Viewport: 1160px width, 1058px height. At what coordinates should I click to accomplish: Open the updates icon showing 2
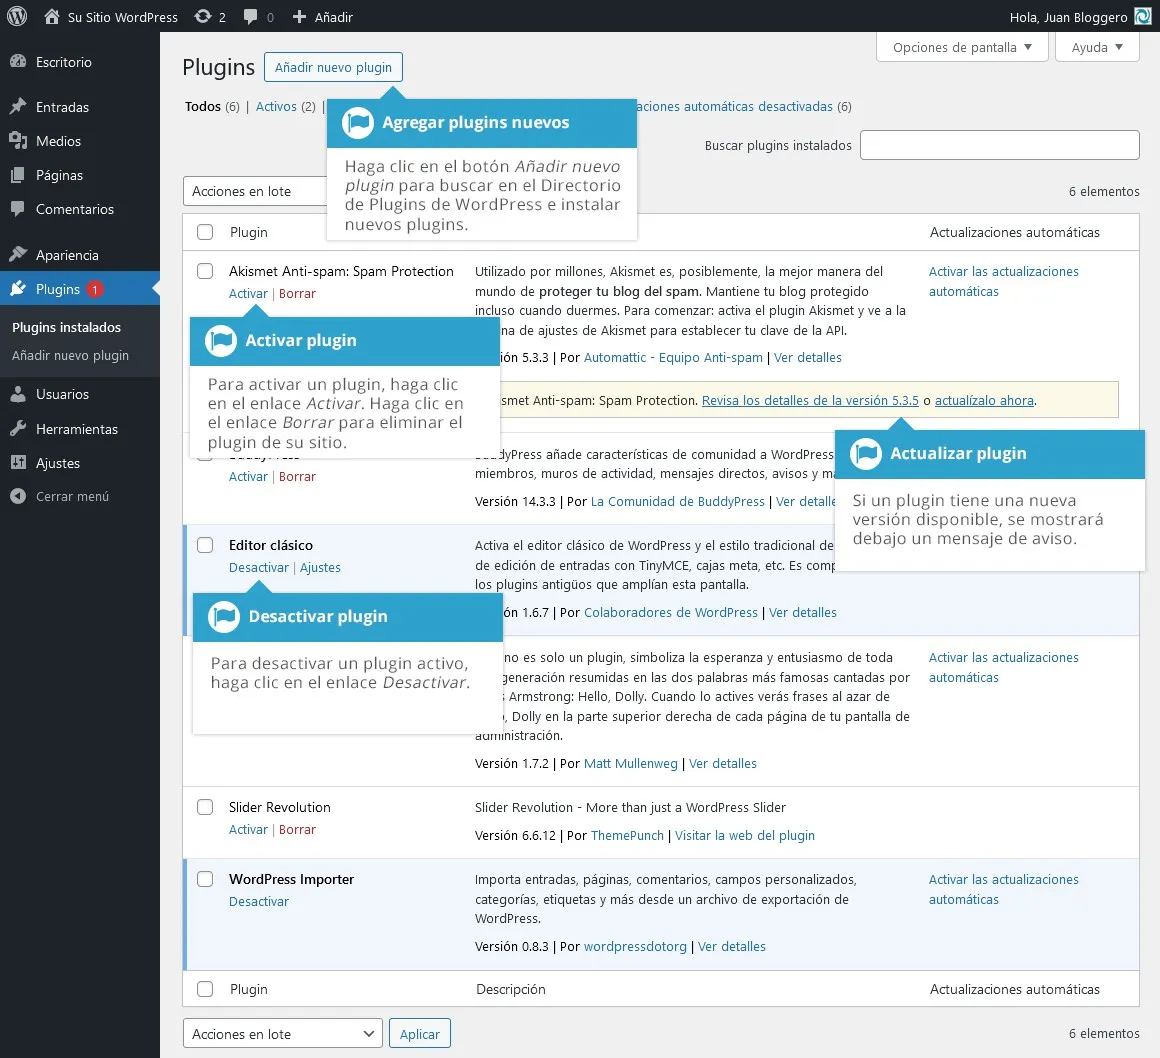tap(203, 16)
